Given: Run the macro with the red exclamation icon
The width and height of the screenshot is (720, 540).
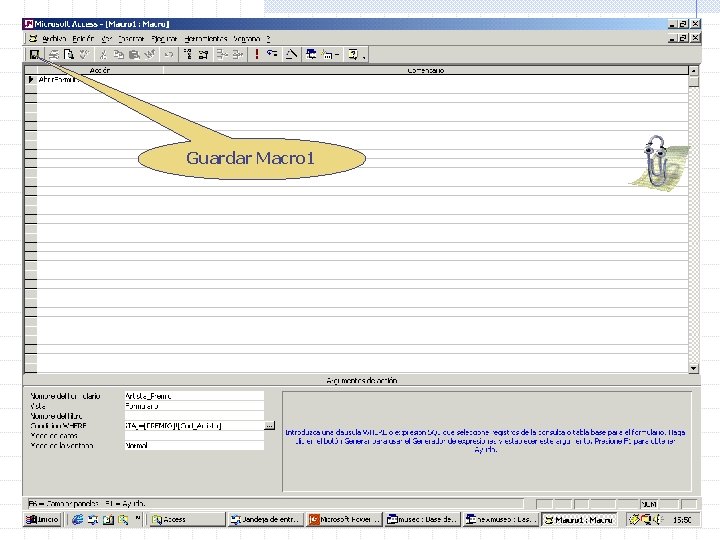Looking at the screenshot, I should point(257,55).
